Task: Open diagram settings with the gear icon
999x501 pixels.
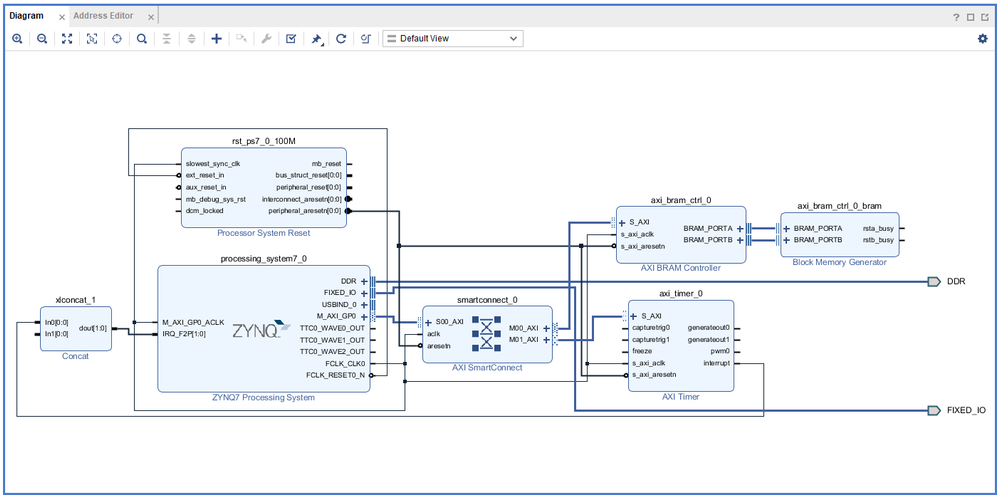Action: pyautogui.click(x=981, y=38)
